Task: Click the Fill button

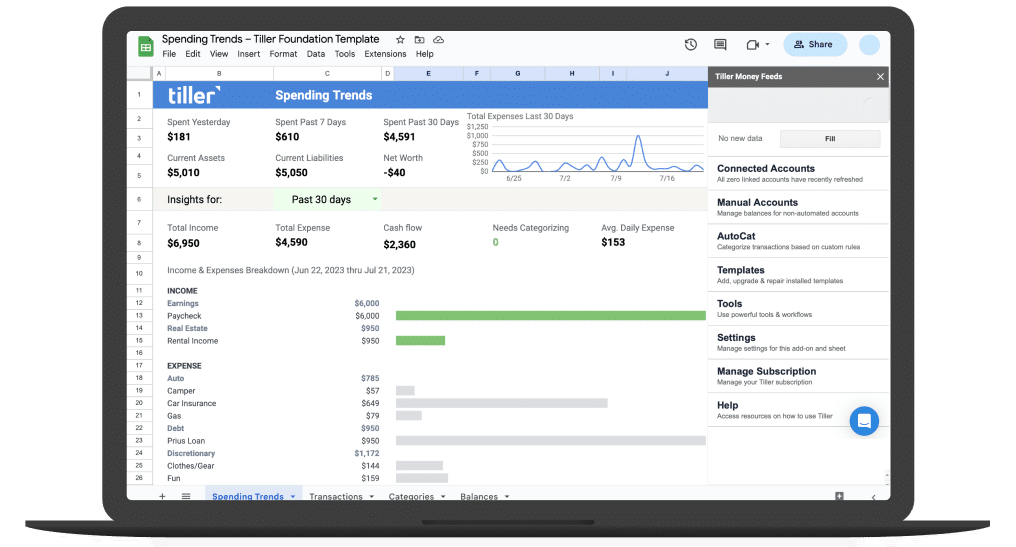Action: click(x=830, y=139)
